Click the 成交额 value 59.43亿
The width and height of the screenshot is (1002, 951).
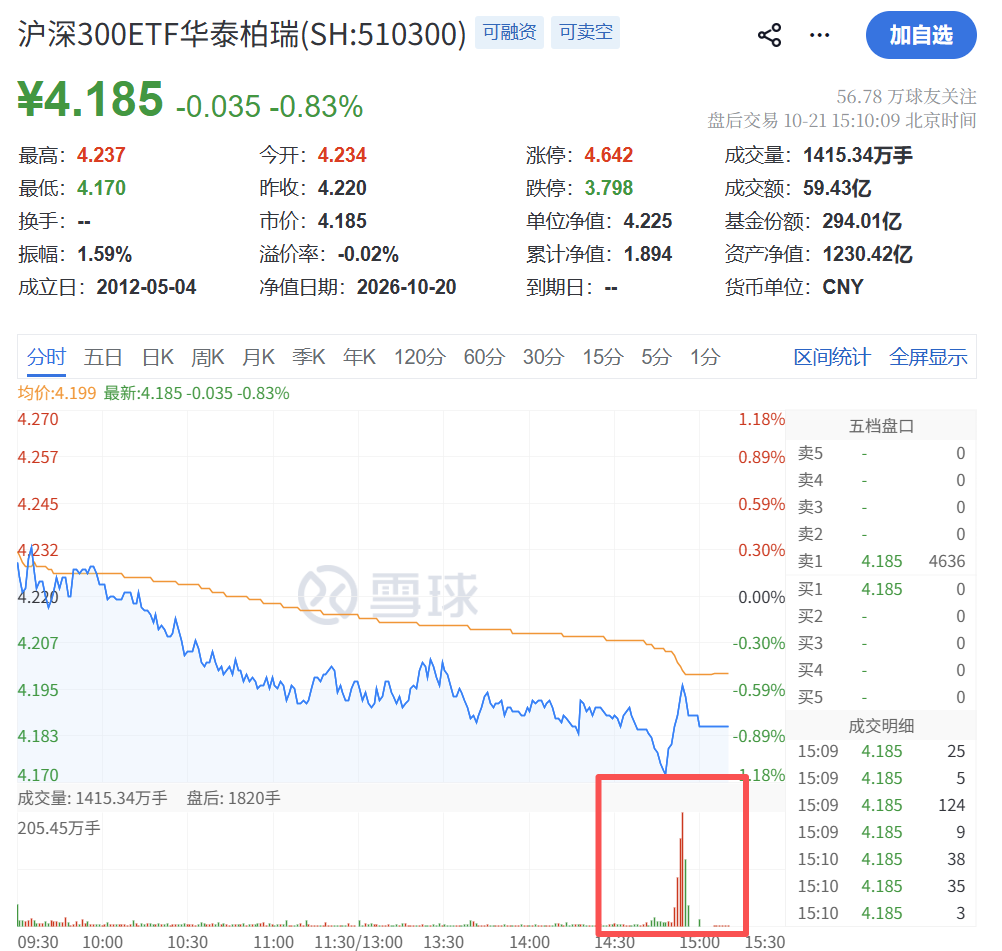coord(837,188)
